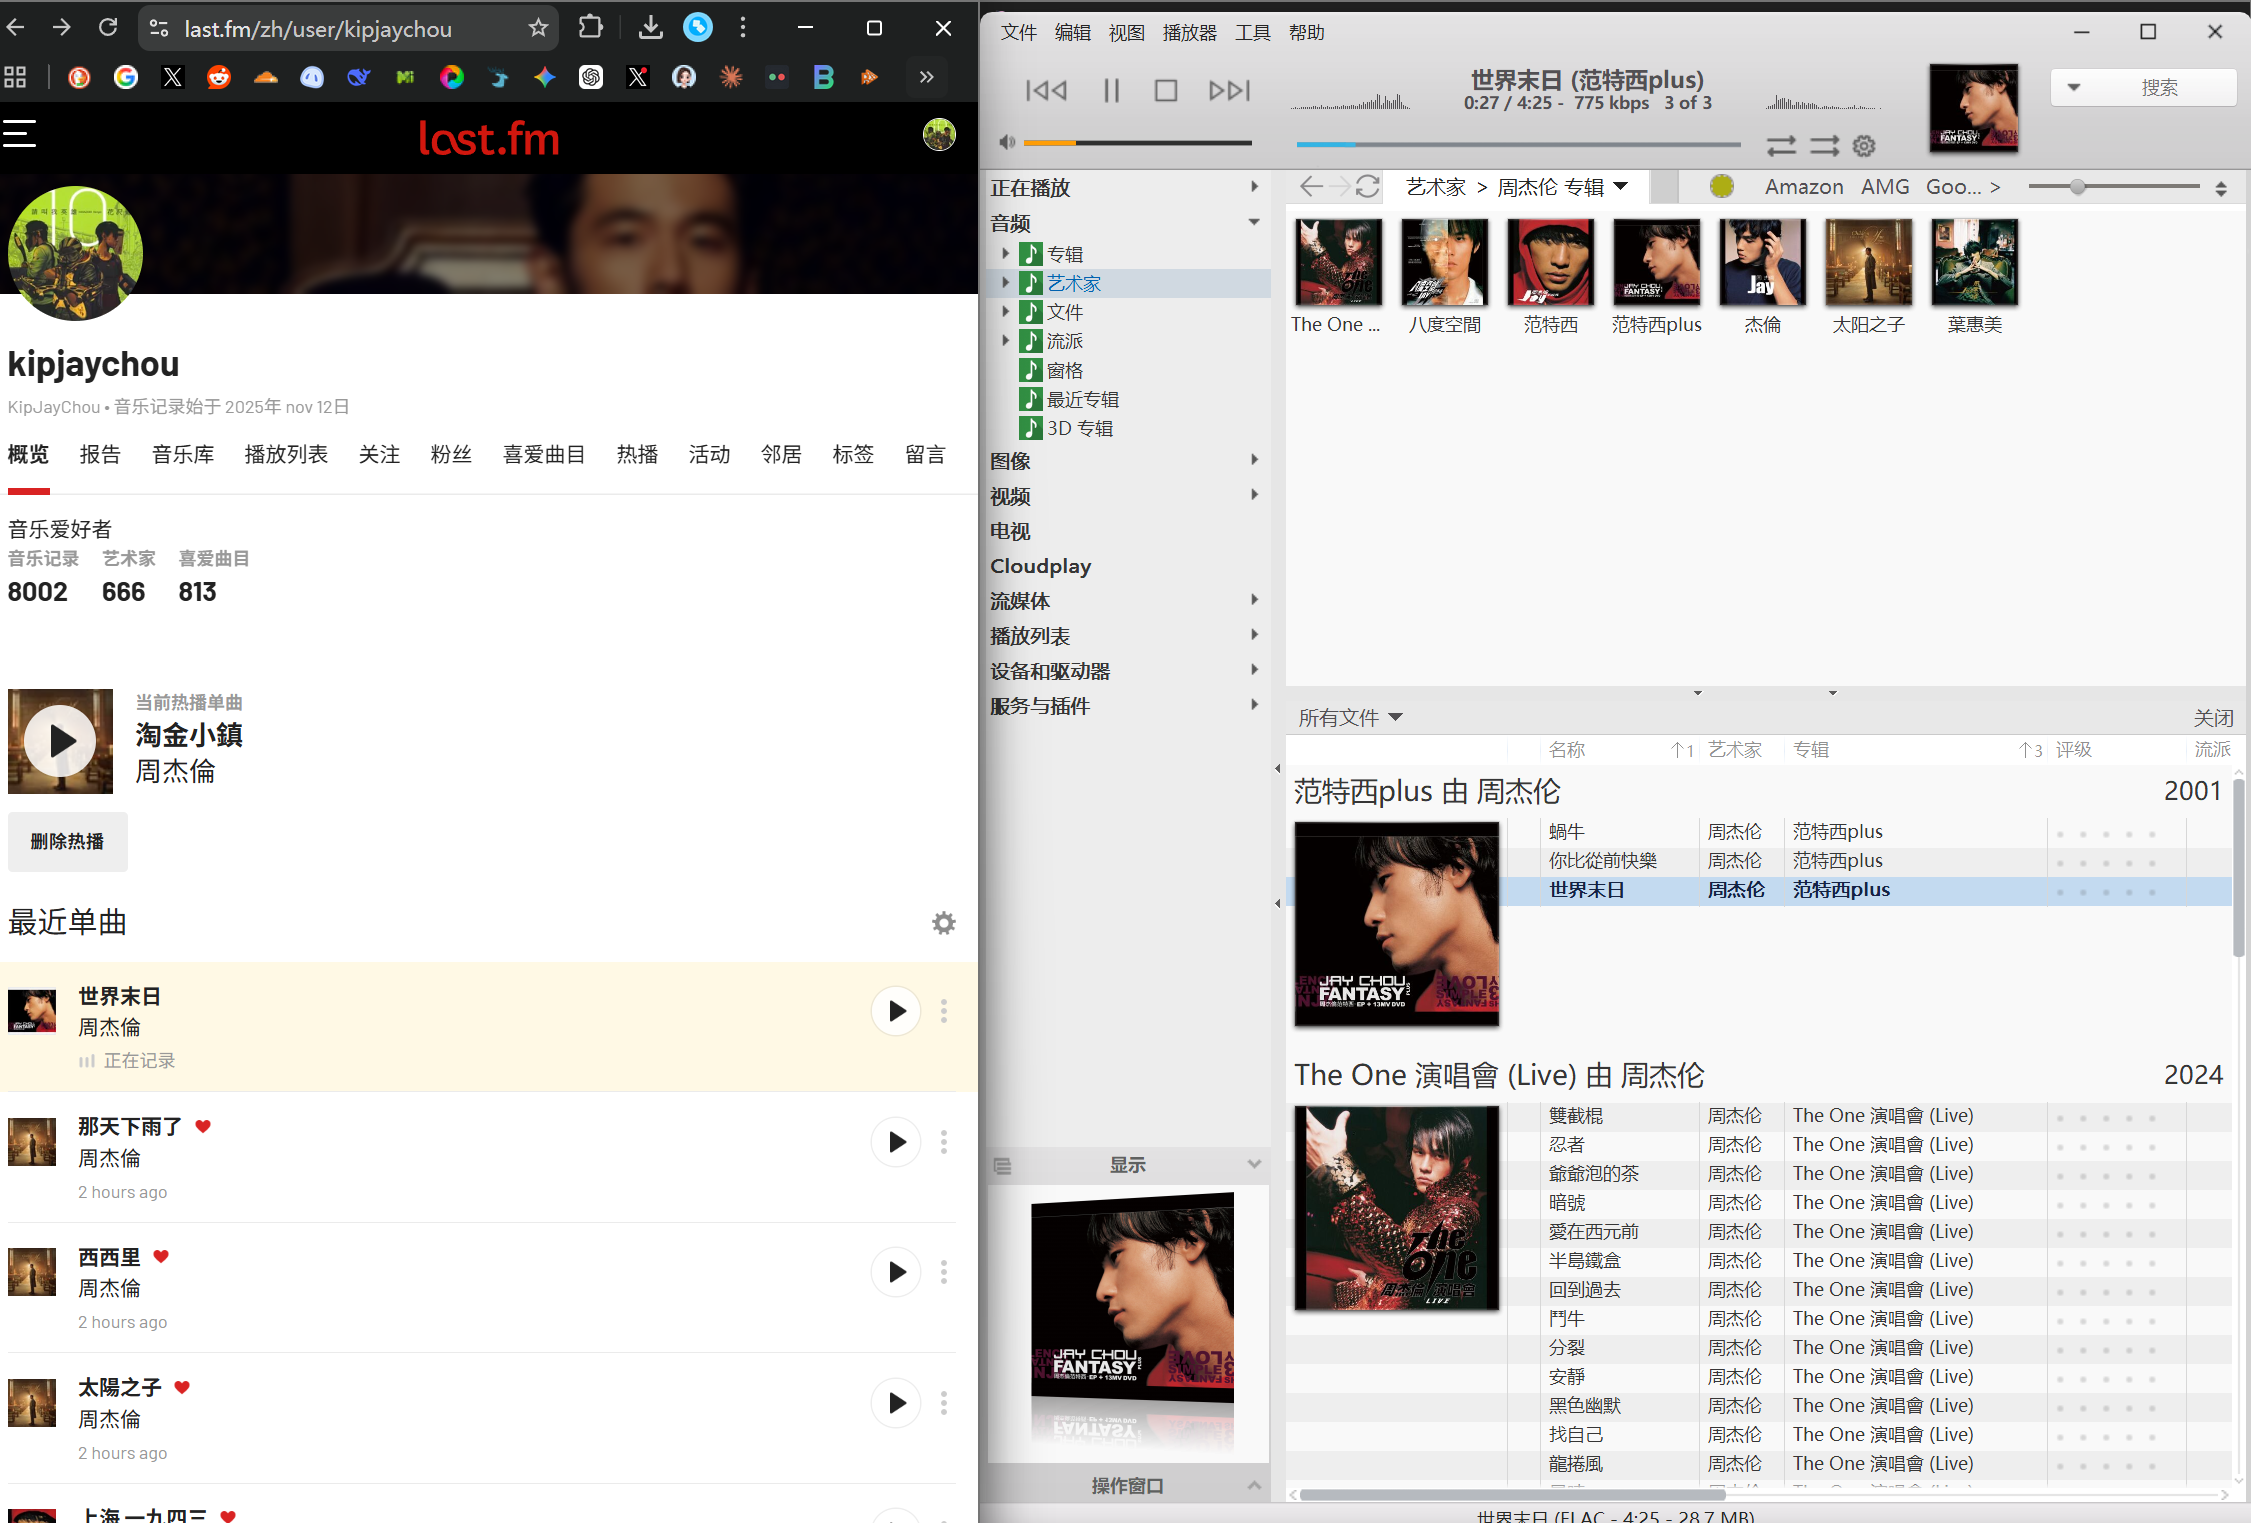2251x1523 pixels.
Task: Expand the 流派 tree node
Action: coord(1006,341)
